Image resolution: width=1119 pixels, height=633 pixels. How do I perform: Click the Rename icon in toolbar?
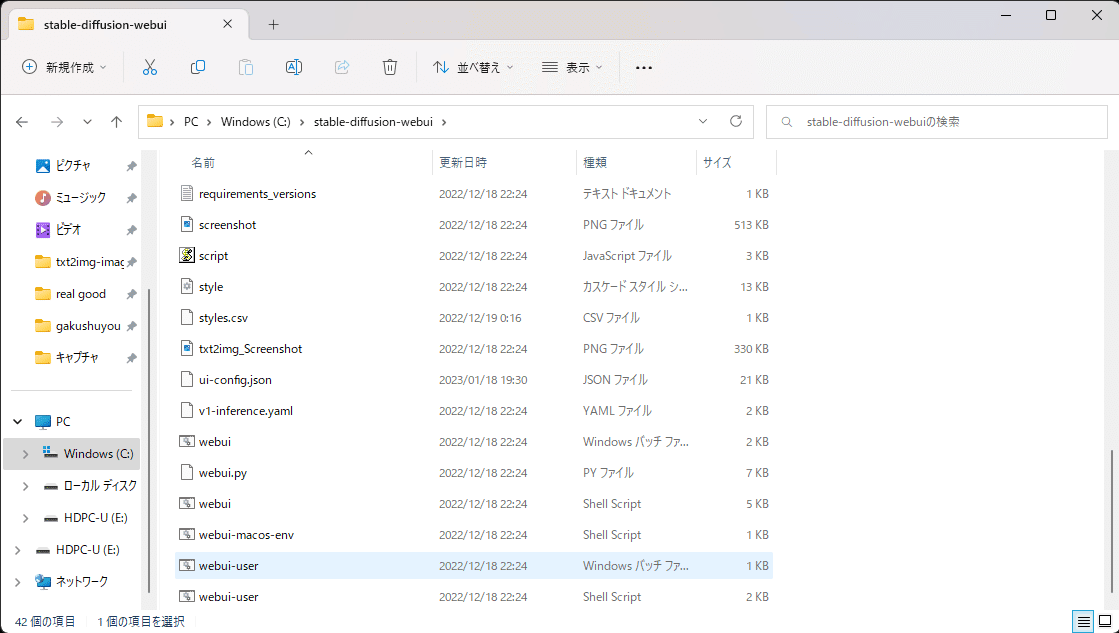[293, 67]
